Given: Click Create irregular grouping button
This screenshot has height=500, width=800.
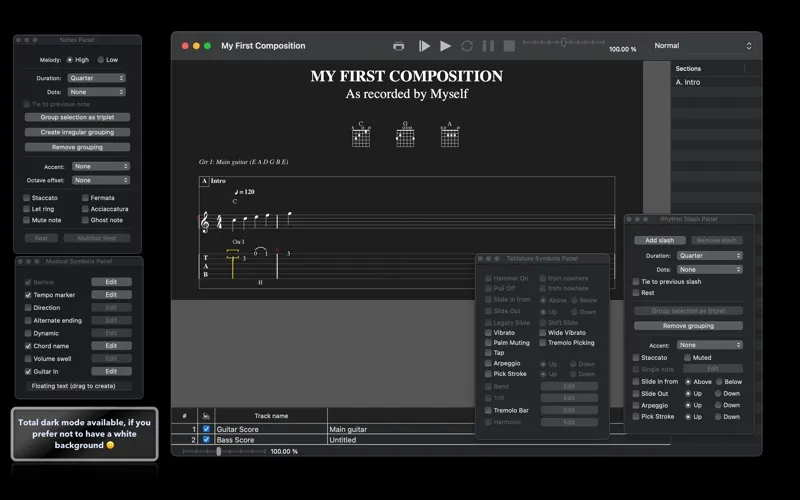Looking at the screenshot, I should (x=77, y=132).
